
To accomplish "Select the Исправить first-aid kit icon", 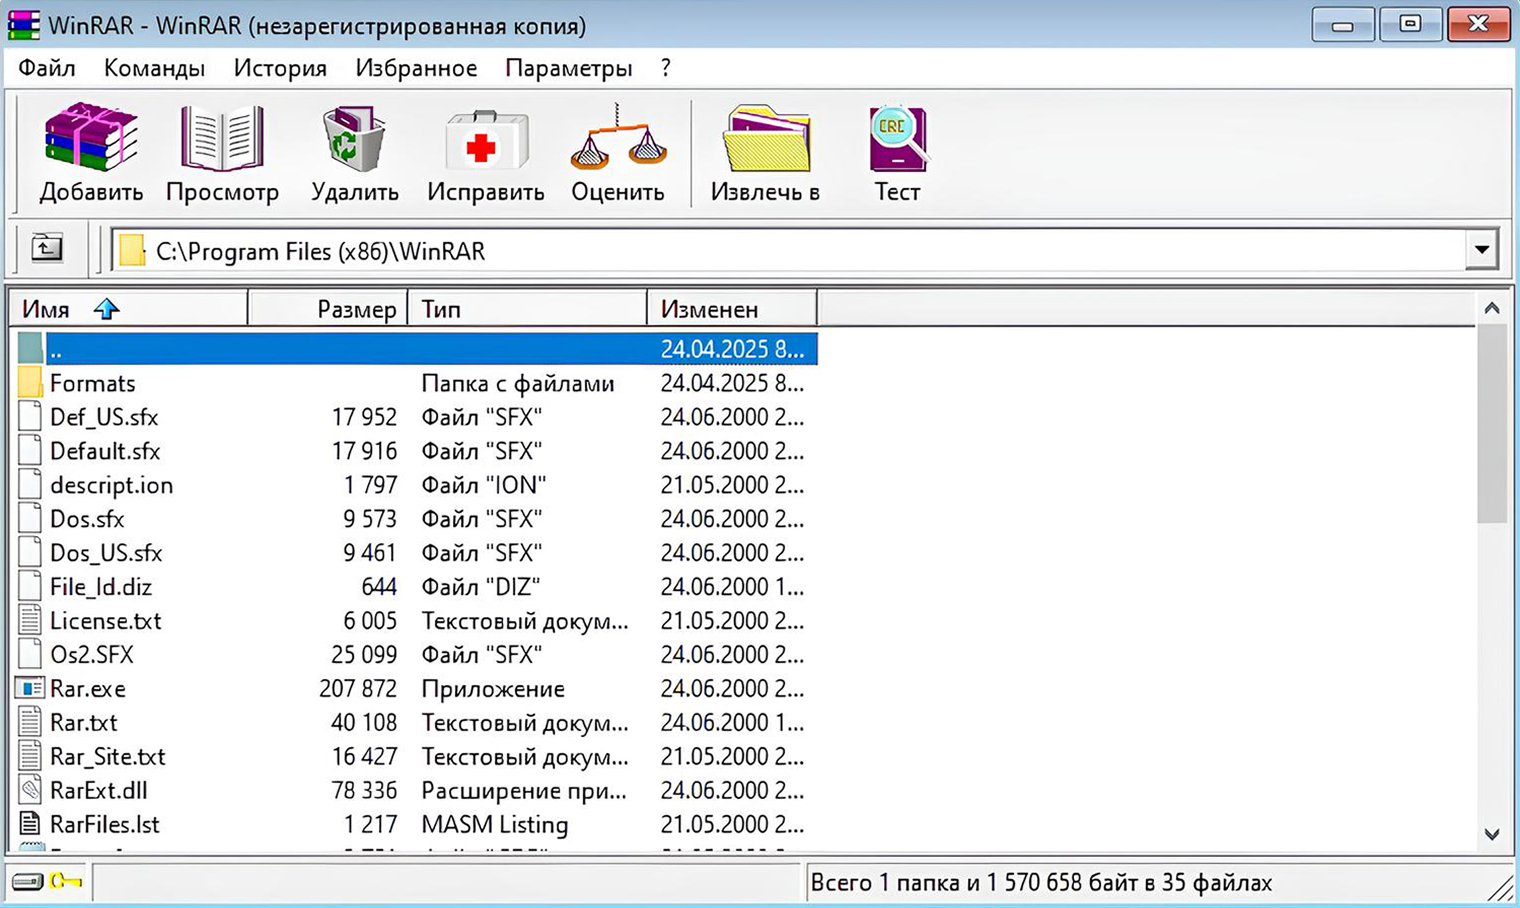I will coord(486,139).
